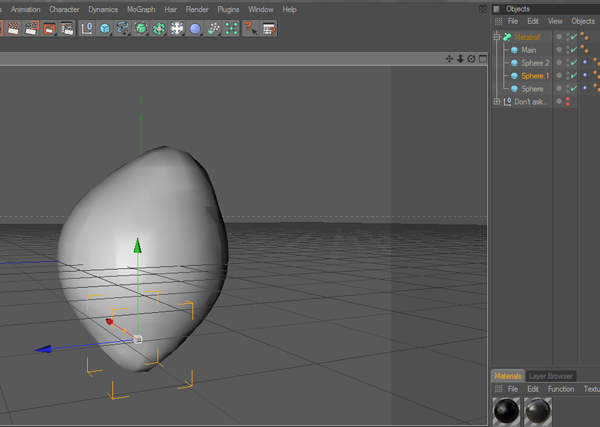Toggle the Sphere object green enable checkmark
Screen dimensions: 600x427
(x=574, y=88)
